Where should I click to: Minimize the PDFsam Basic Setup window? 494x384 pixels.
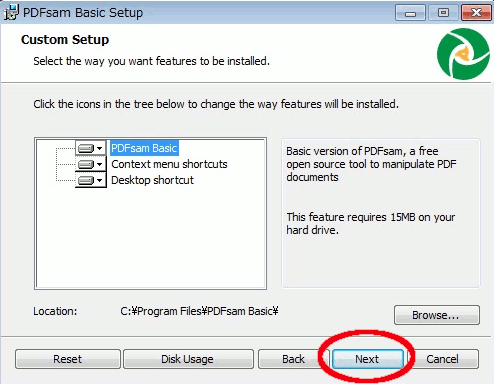coord(410,13)
